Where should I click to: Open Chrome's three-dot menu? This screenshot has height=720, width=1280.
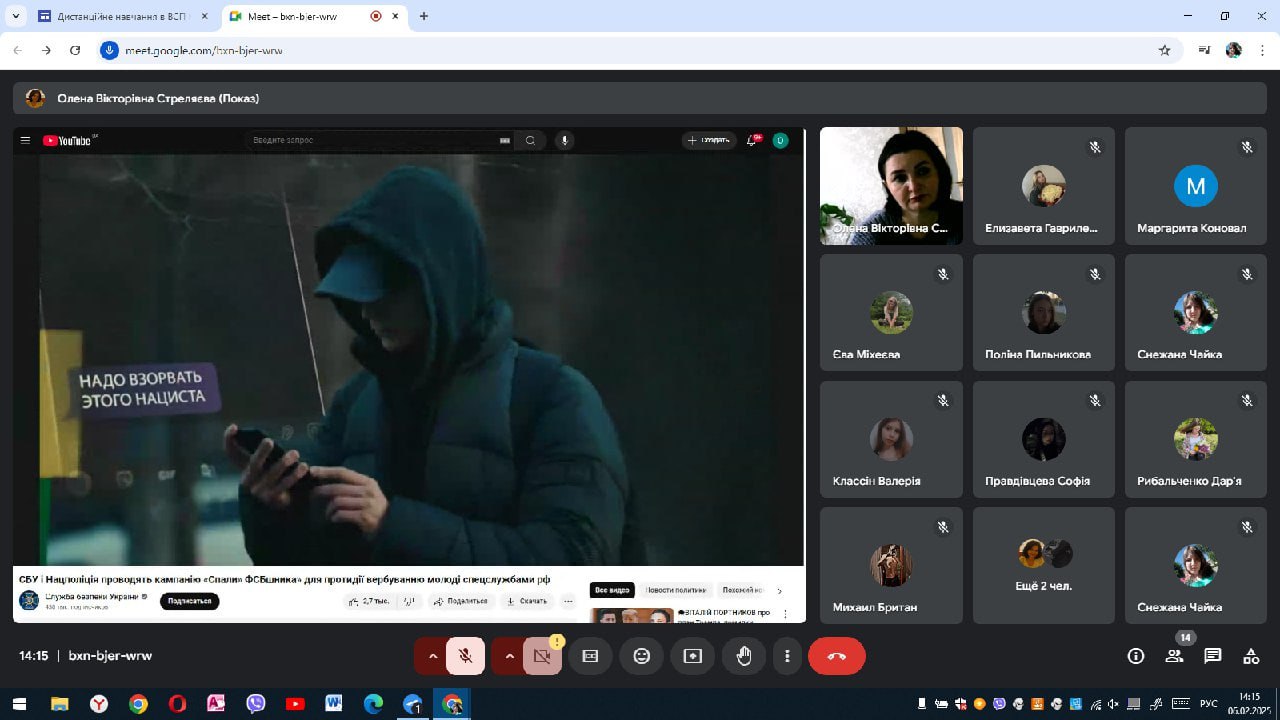pyautogui.click(x=1262, y=50)
